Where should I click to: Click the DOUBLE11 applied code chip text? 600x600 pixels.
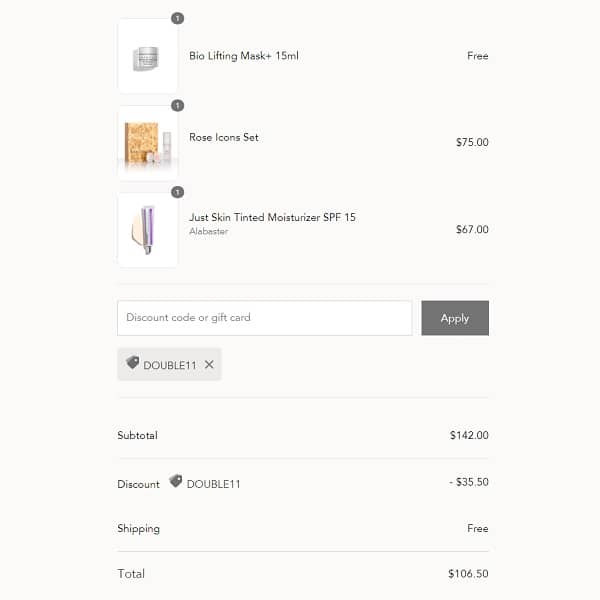pyautogui.click(x=170, y=366)
